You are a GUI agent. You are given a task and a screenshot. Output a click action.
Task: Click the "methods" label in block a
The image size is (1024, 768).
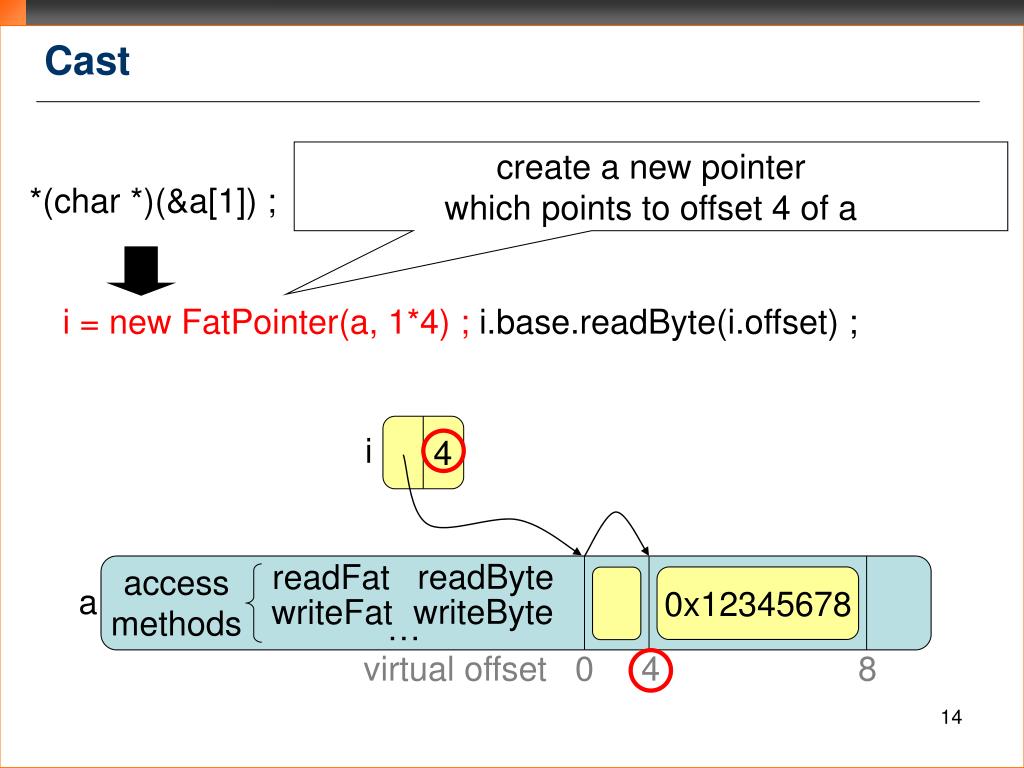176,624
